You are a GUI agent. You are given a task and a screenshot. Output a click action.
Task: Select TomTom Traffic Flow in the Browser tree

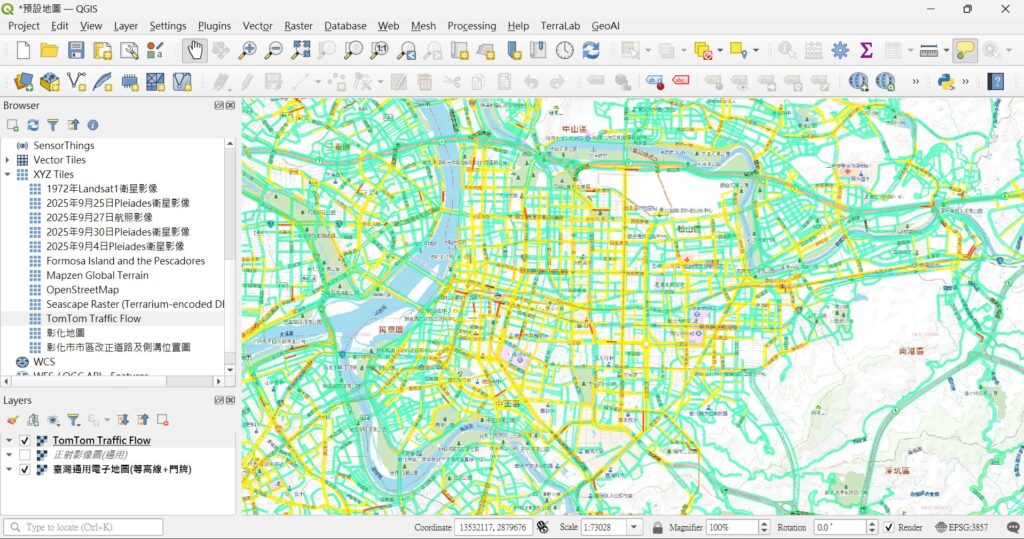tap(93, 318)
